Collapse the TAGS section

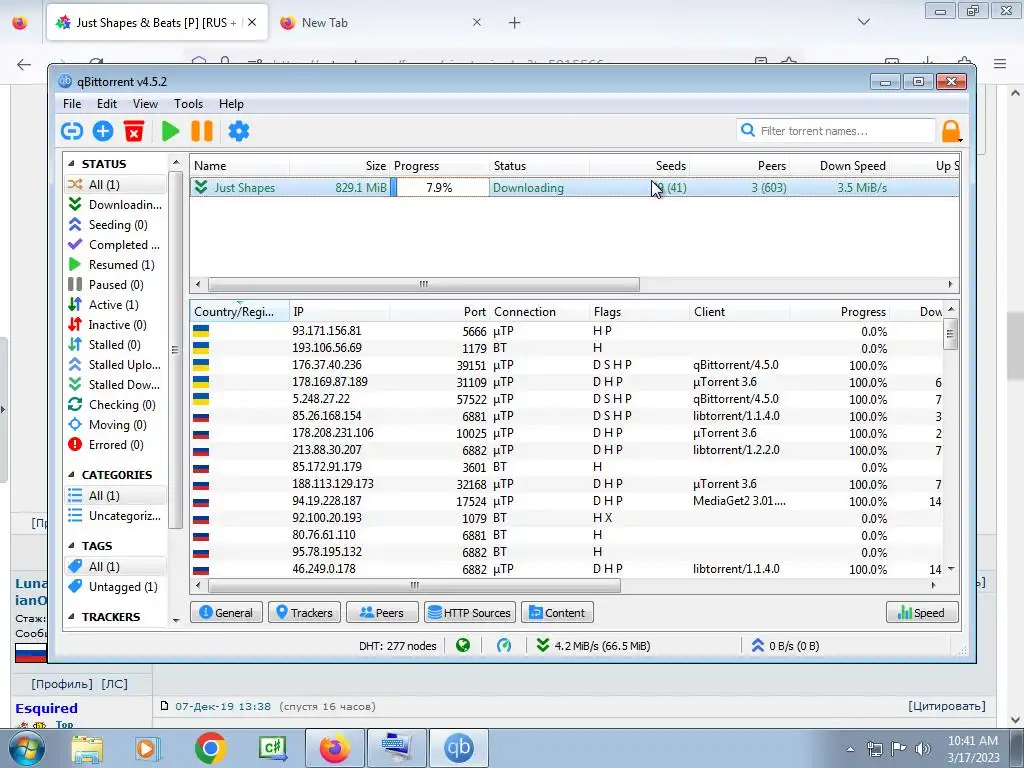tap(71, 546)
